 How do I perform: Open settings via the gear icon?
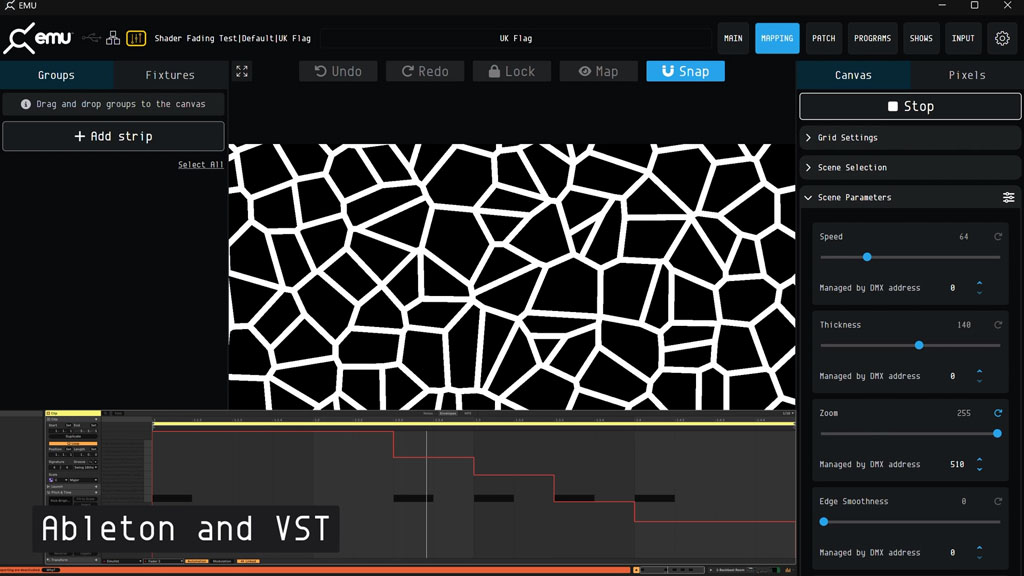tap(1002, 38)
